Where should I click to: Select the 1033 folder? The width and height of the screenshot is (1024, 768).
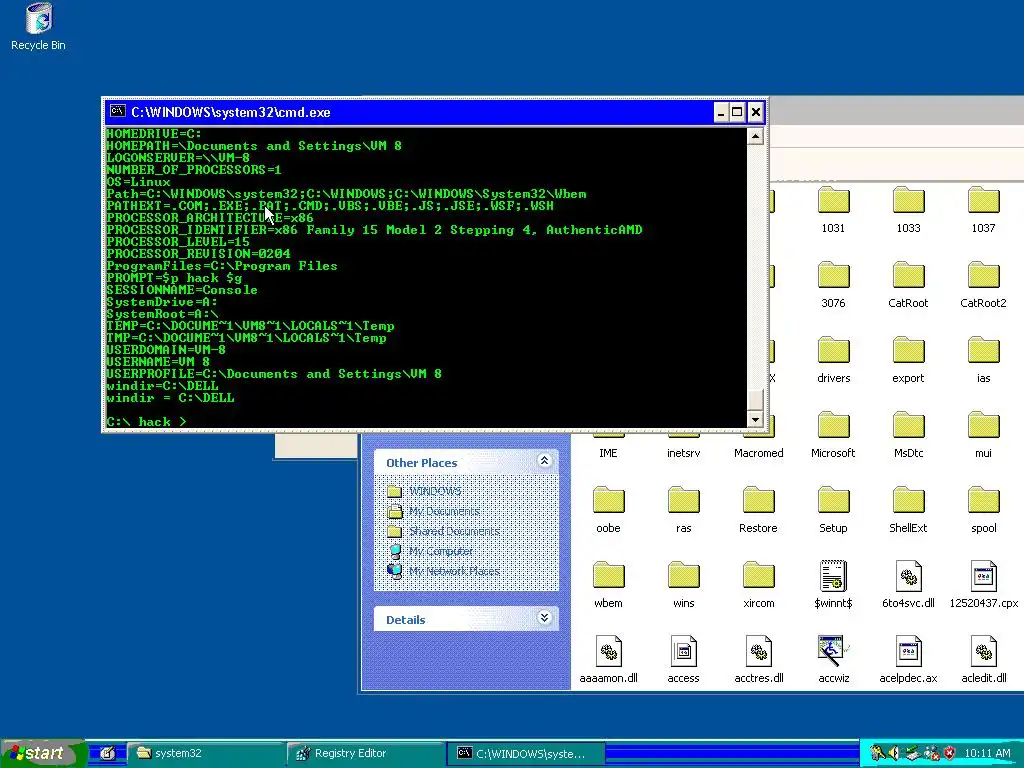[x=908, y=209]
